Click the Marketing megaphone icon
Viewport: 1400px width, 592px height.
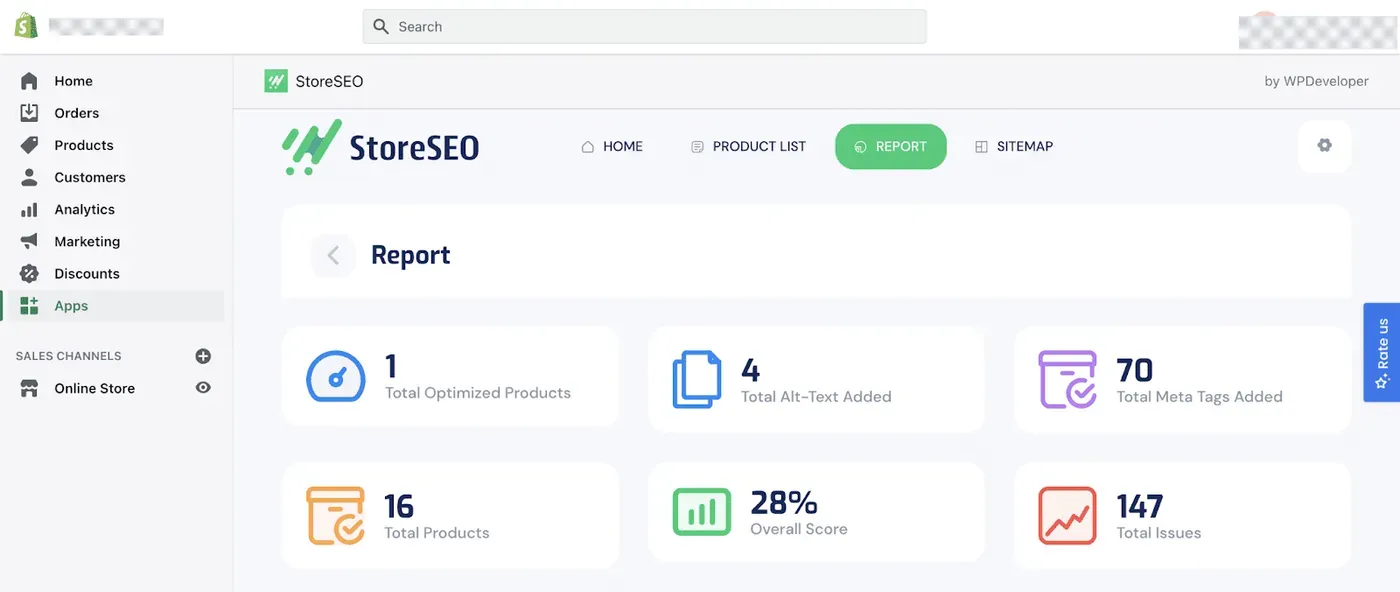pyautogui.click(x=29, y=241)
